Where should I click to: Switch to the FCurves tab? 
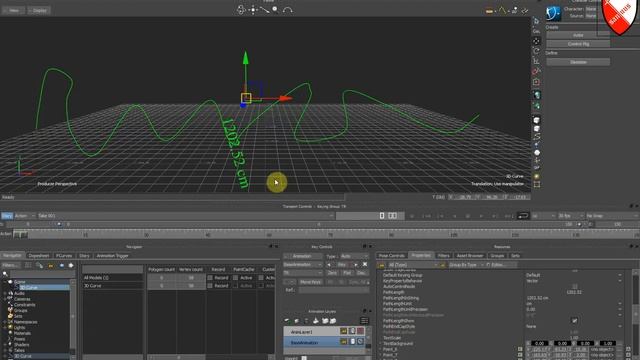pyautogui.click(x=64, y=256)
